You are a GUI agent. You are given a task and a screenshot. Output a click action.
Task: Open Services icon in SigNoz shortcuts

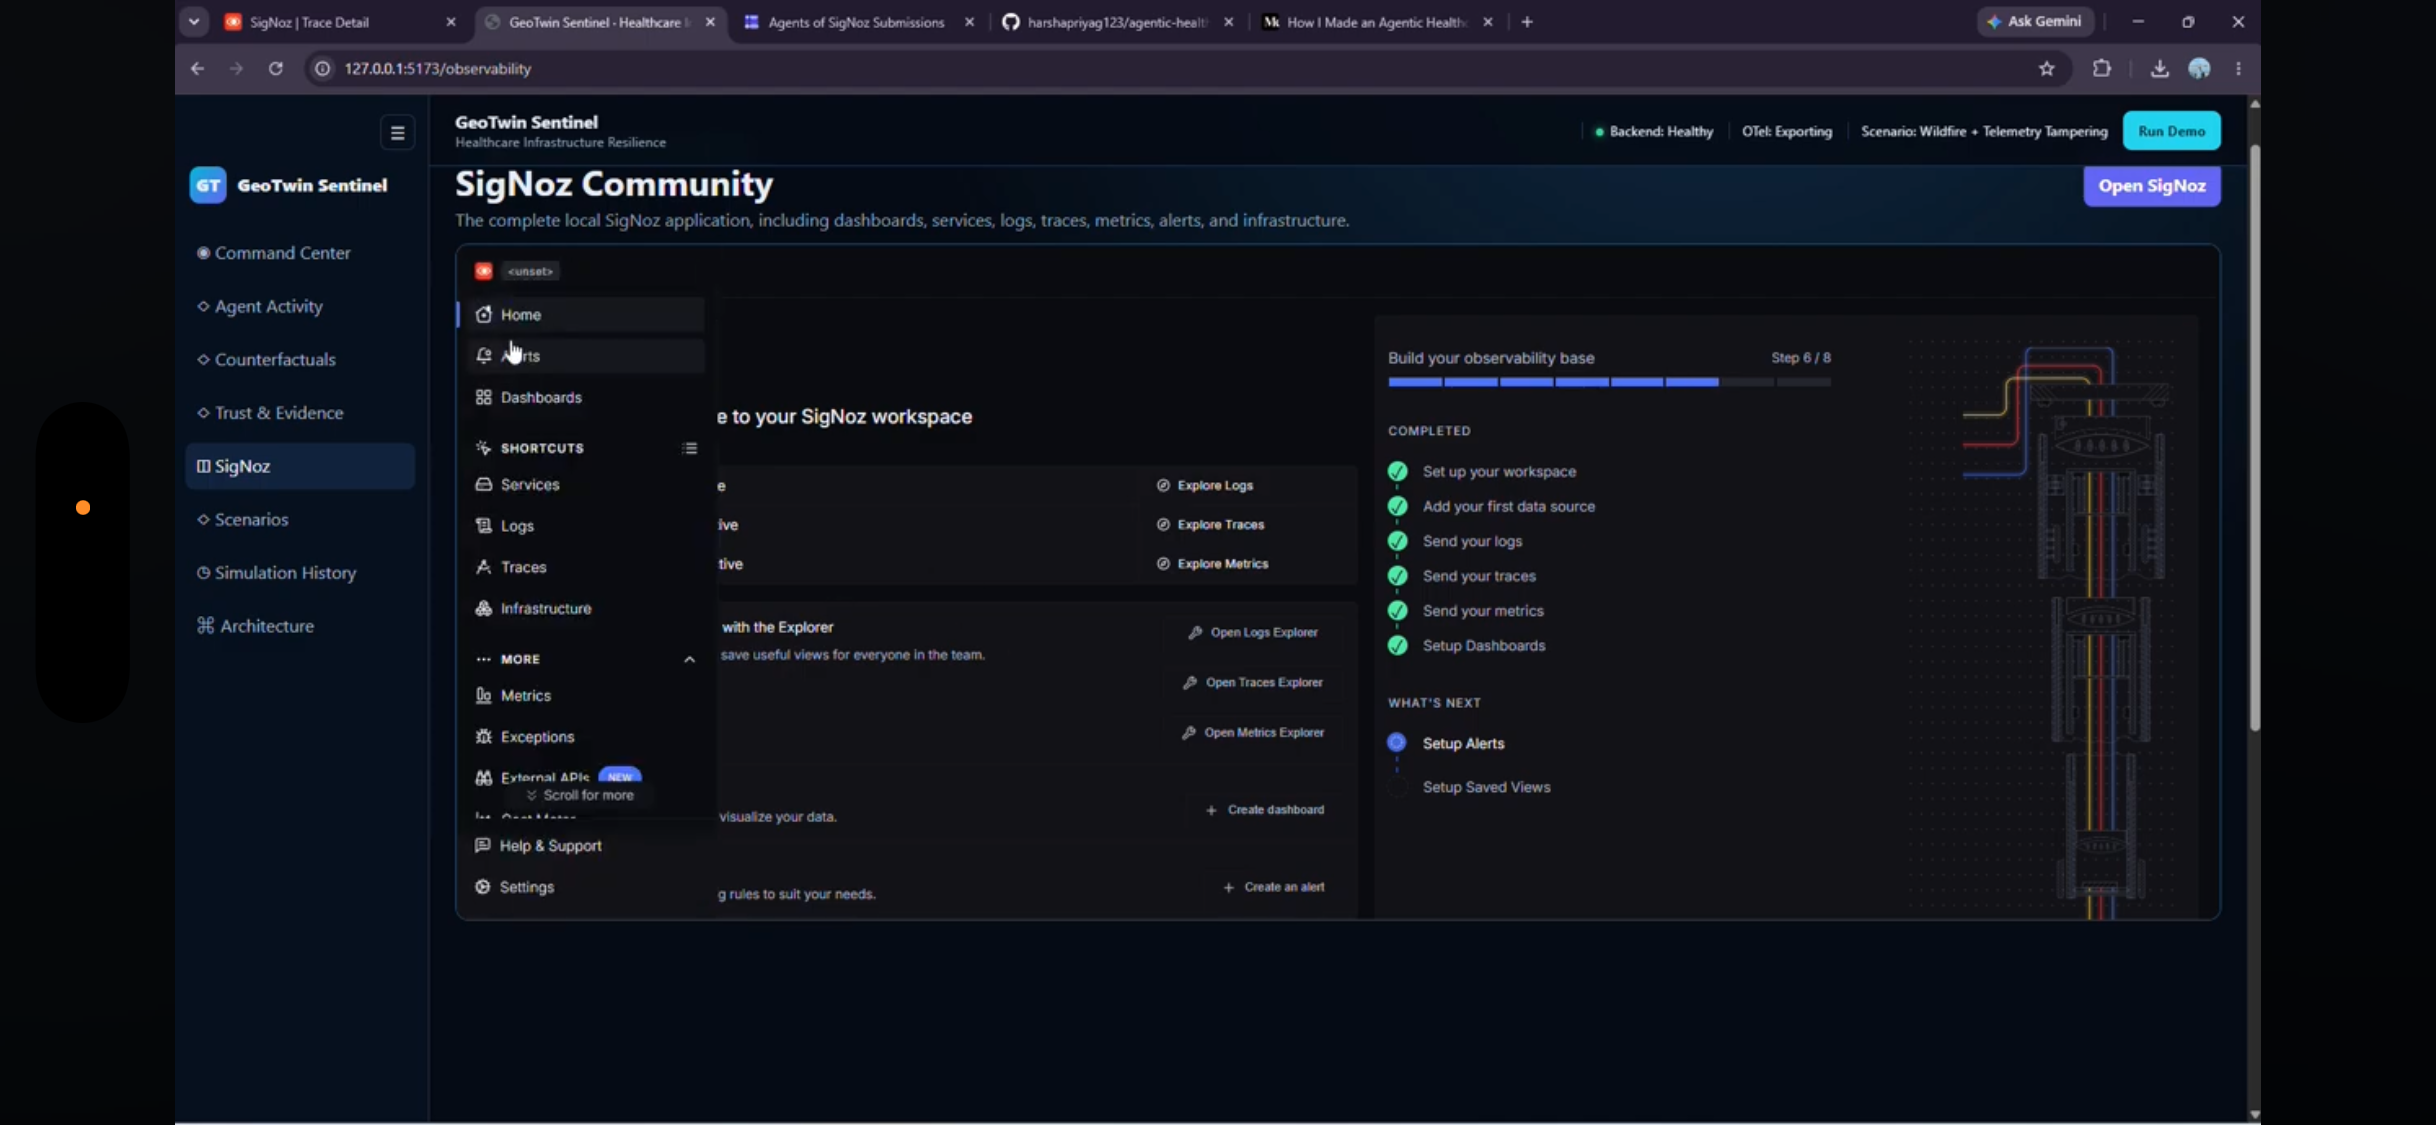click(484, 484)
